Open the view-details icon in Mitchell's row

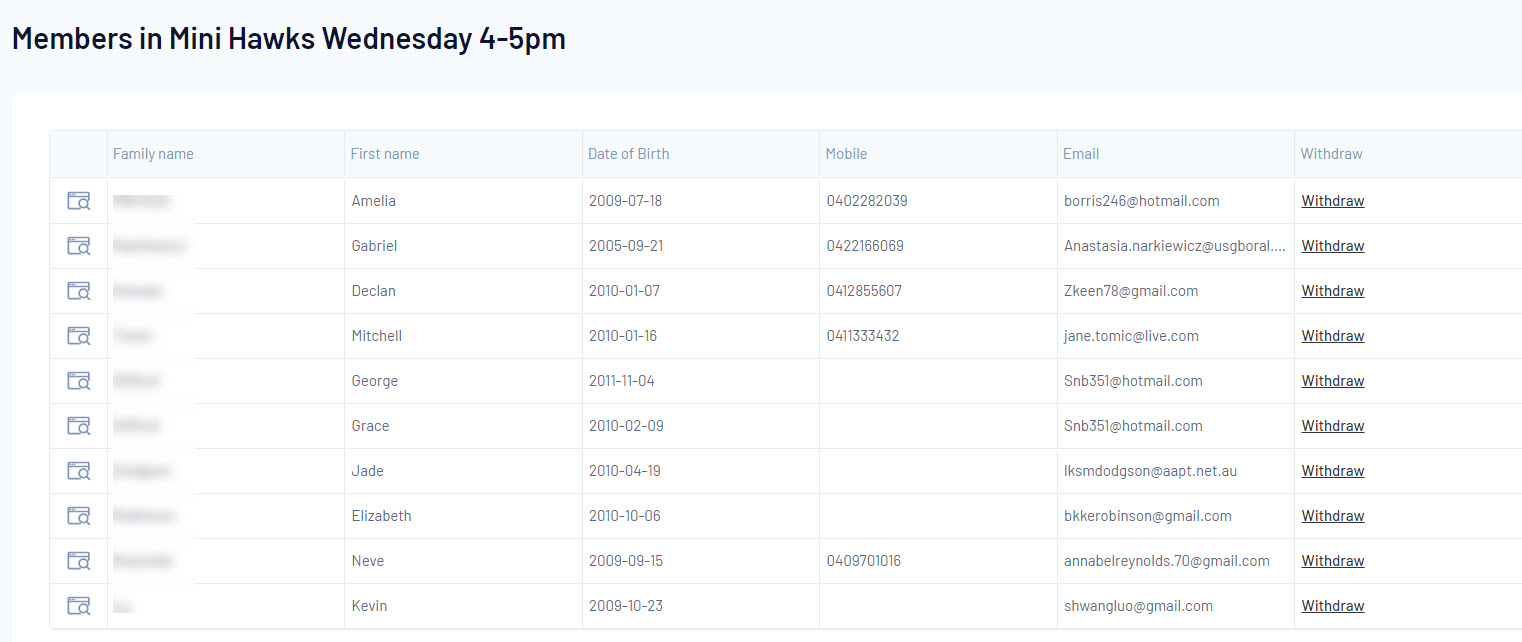[79, 336]
